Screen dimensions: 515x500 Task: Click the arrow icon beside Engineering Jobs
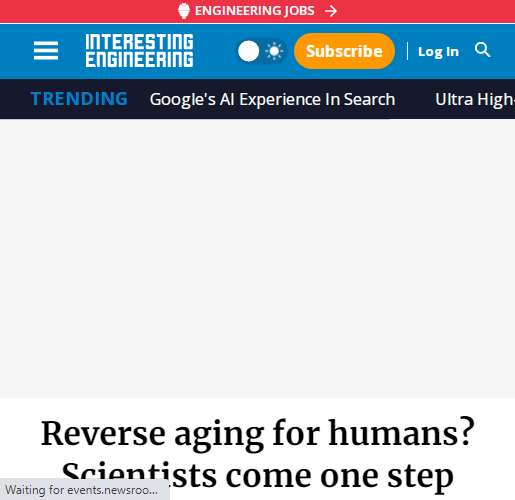pos(331,11)
